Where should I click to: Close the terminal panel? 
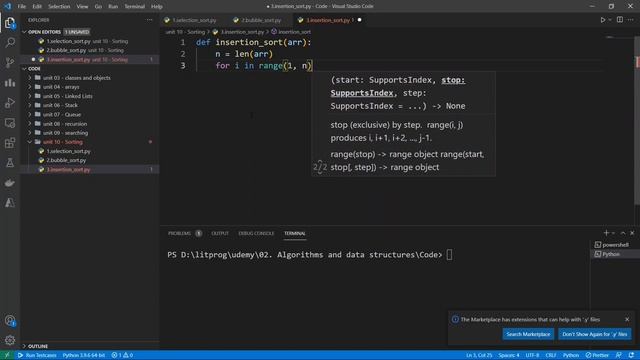click(x=632, y=233)
